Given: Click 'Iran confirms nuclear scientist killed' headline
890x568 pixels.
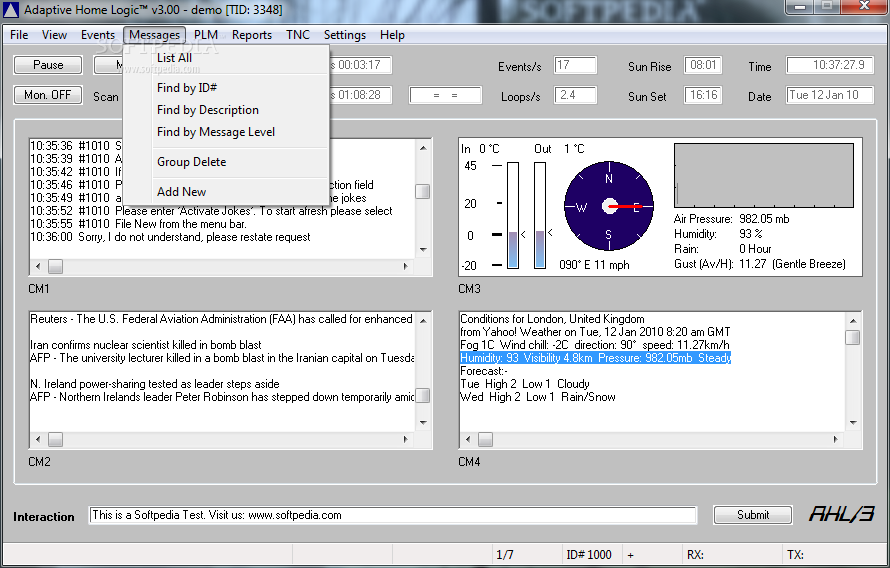Looking at the screenshot, I should point(146,345).
